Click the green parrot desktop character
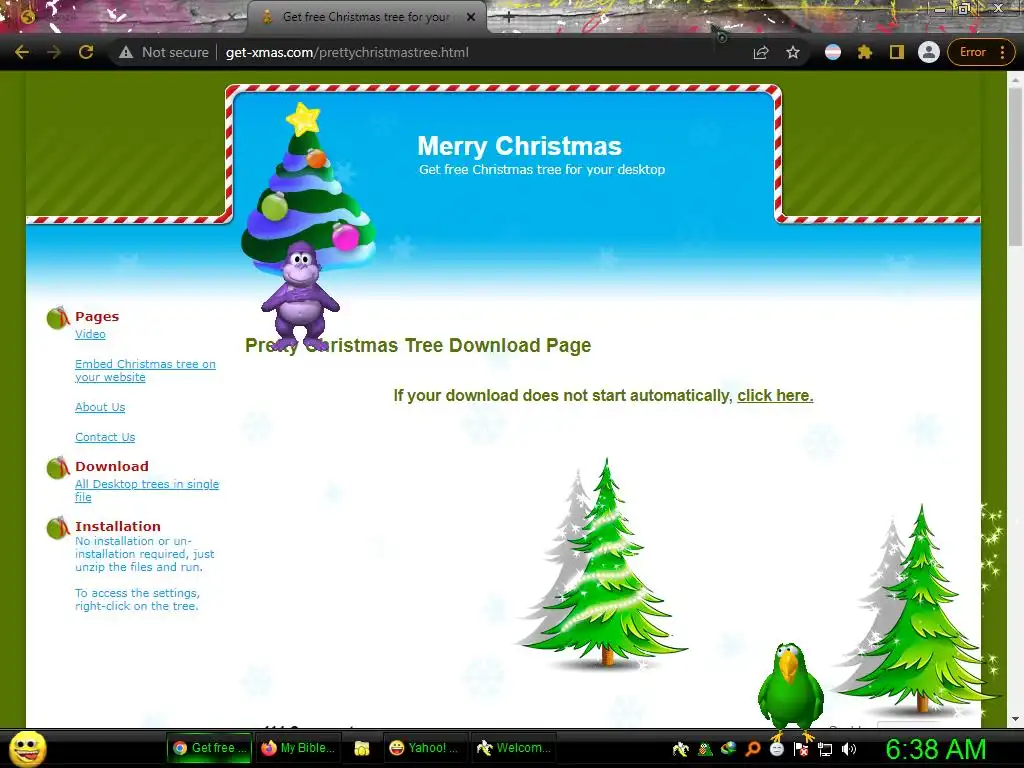 tap(790, 689)
